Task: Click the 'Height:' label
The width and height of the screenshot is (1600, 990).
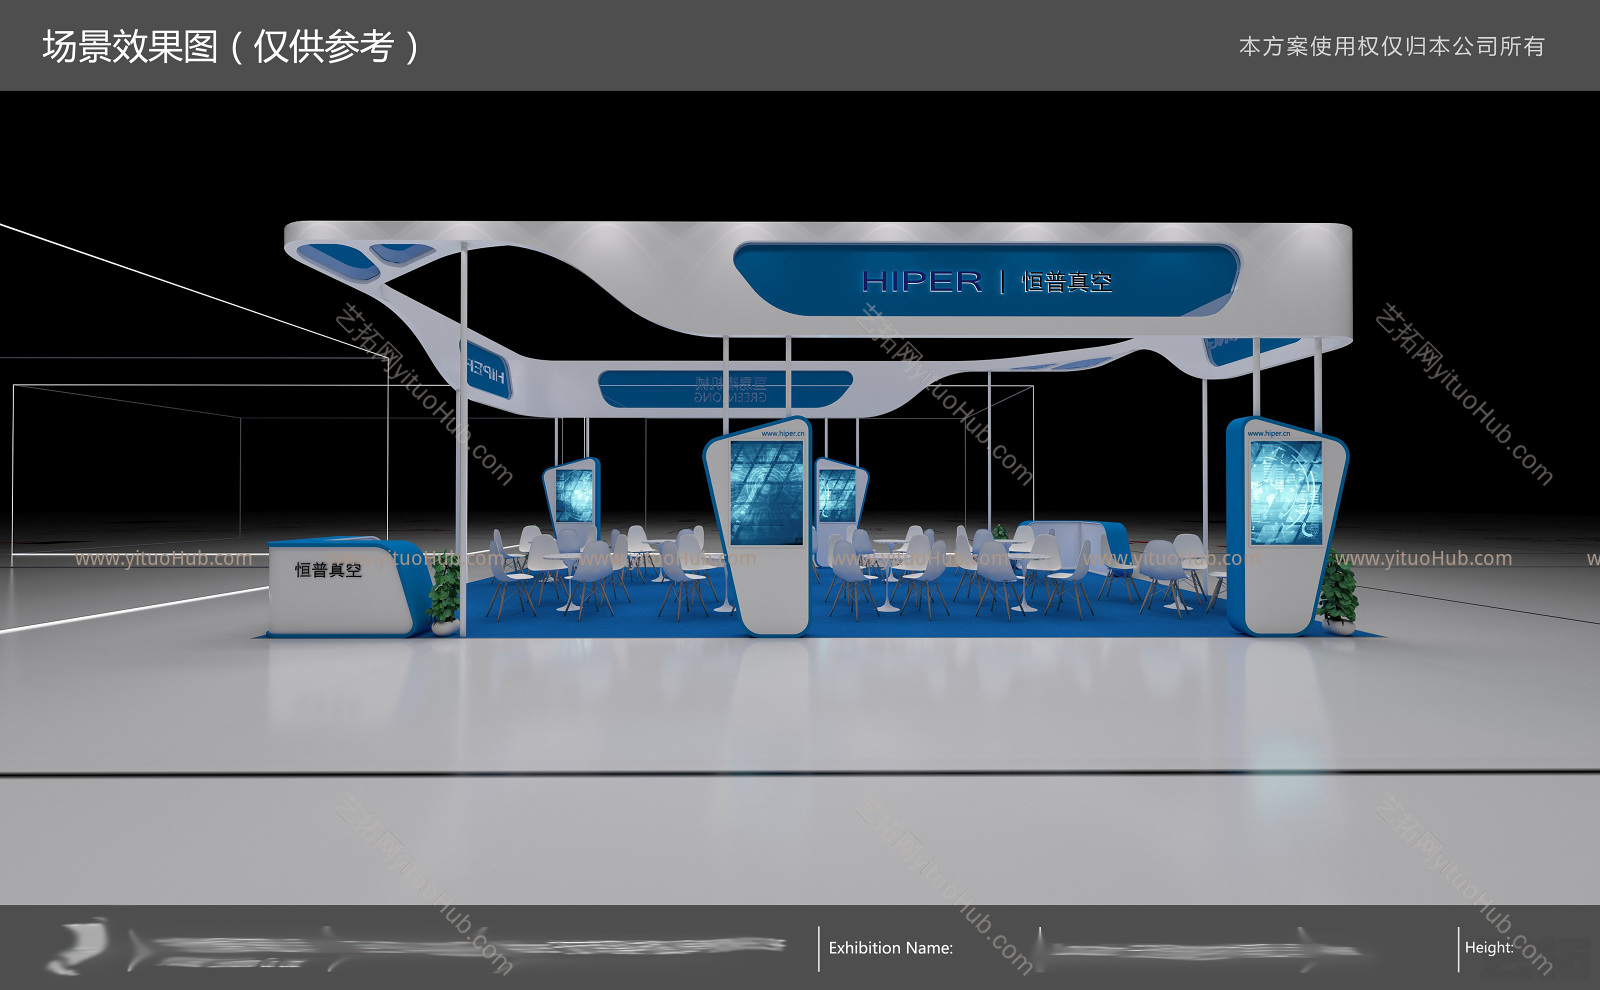Action: click(x=1488, y=948)
